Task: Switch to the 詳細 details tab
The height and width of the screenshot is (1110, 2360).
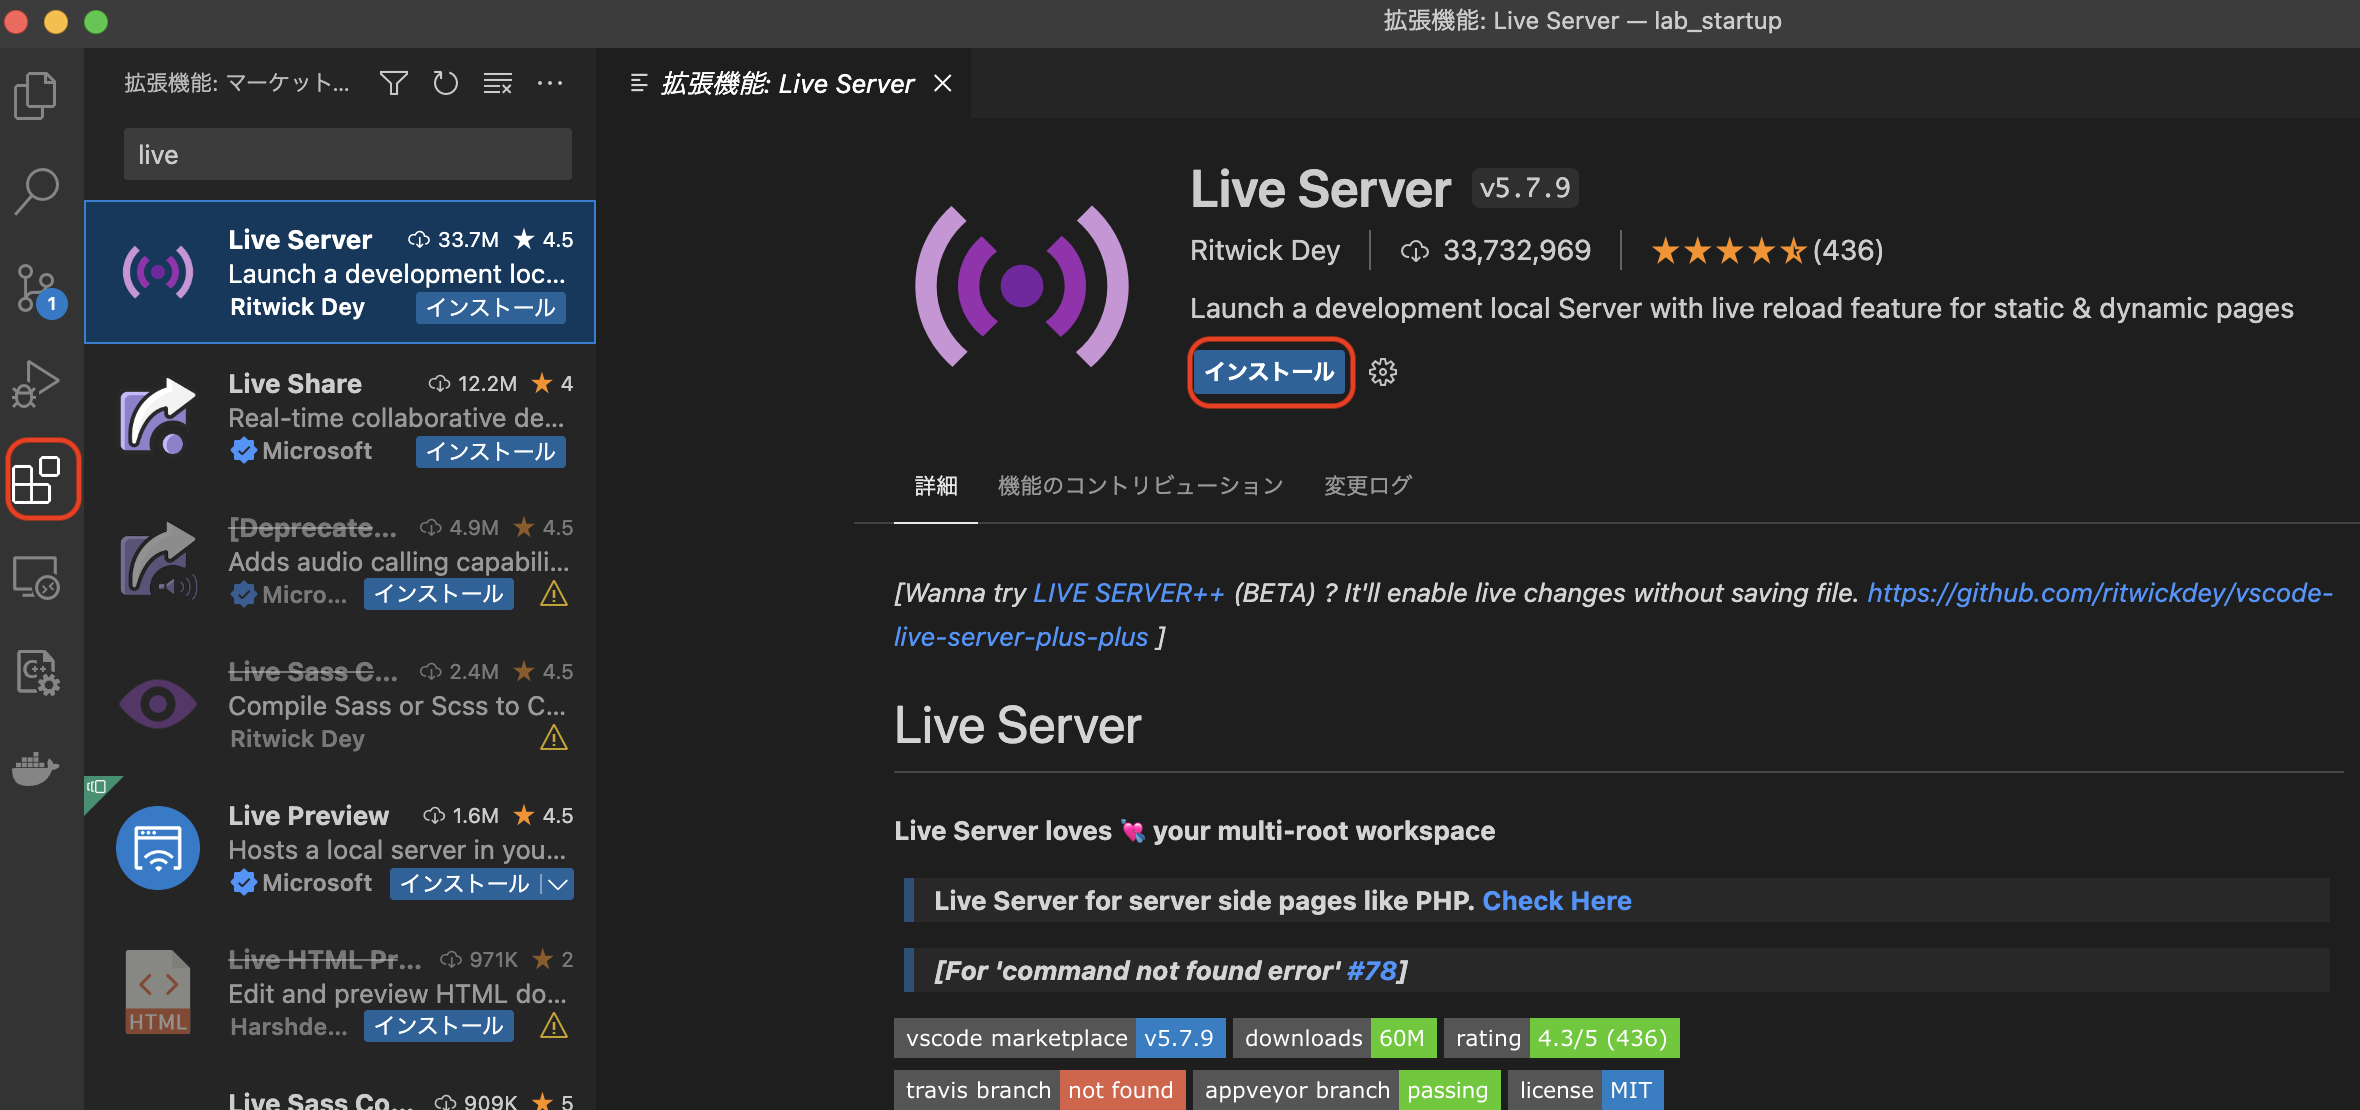Action: coord(936,486)
